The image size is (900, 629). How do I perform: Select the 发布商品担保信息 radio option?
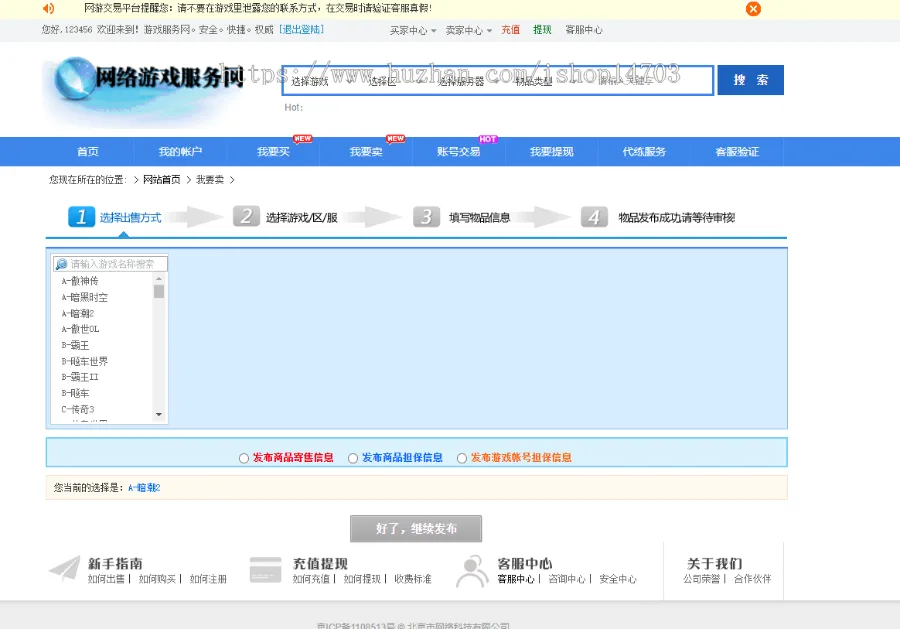(352, 457)
